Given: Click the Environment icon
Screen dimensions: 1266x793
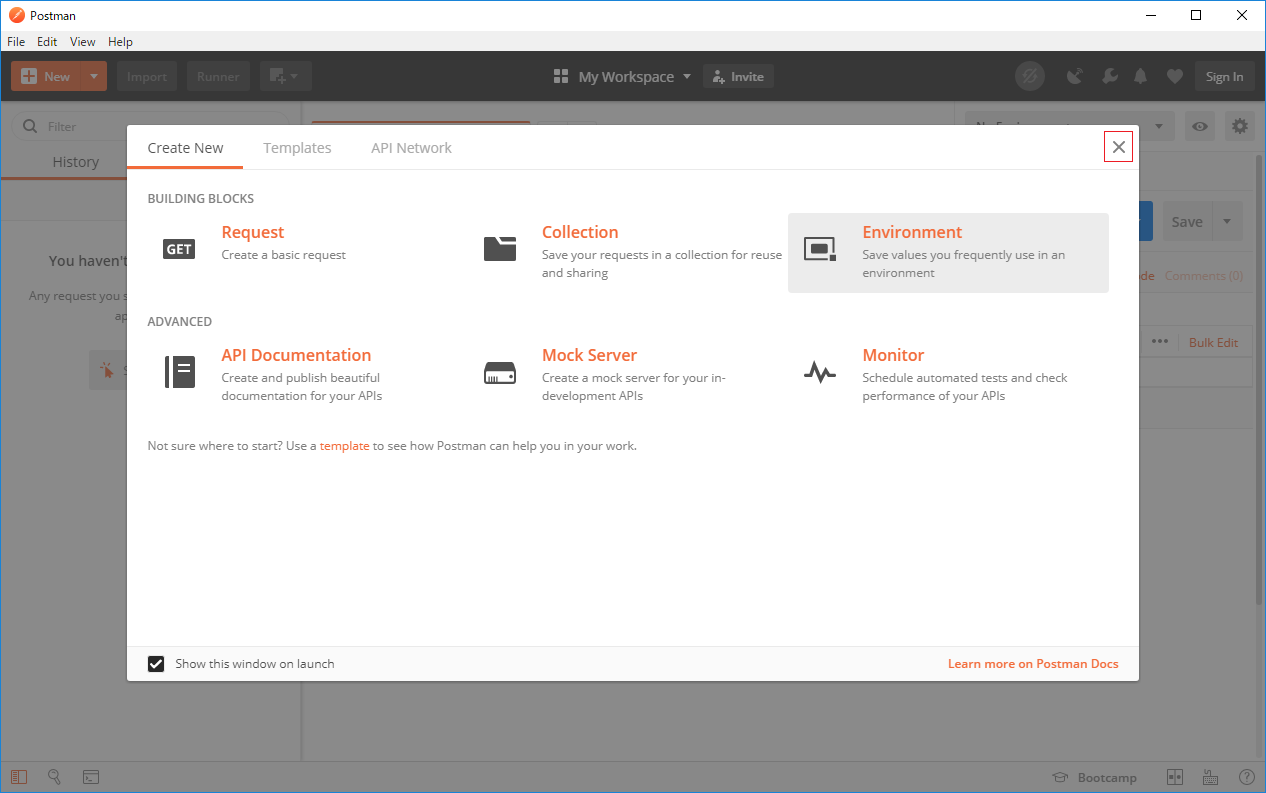Looking at the screenshot, I should tap(820, 249).
